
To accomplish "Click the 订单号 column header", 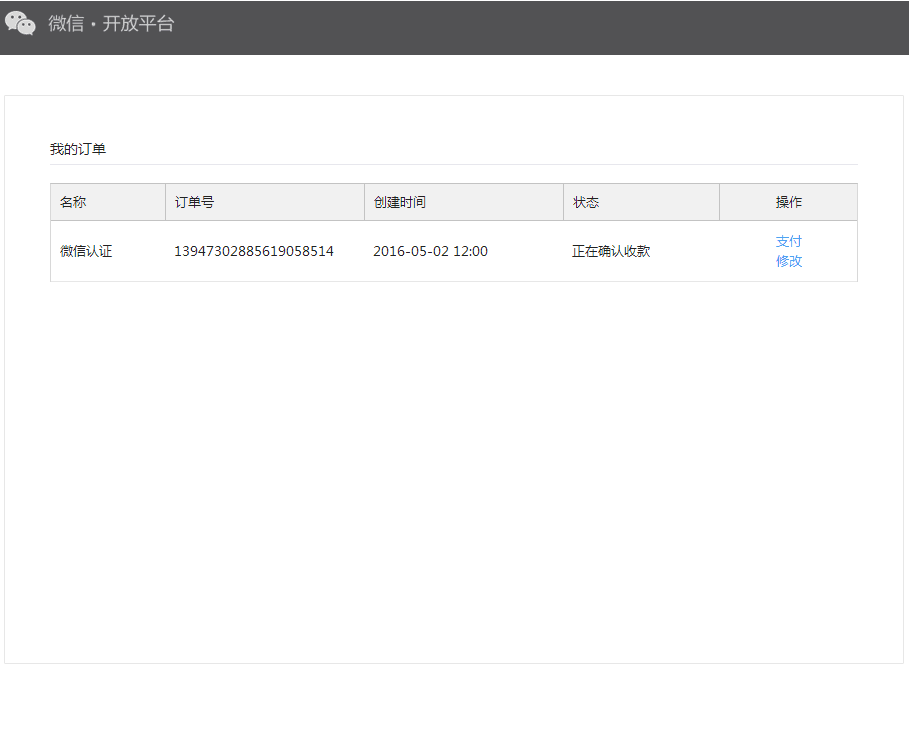I will (265, 202).
